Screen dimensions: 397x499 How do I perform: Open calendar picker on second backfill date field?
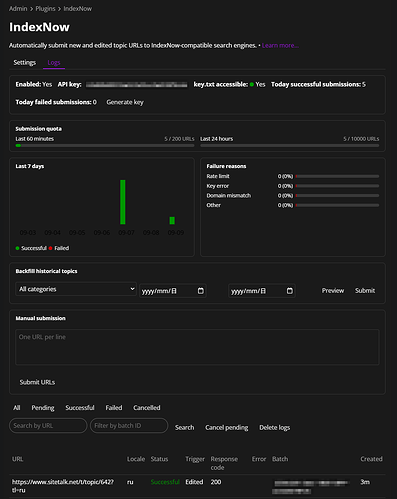tap(290, 291)
